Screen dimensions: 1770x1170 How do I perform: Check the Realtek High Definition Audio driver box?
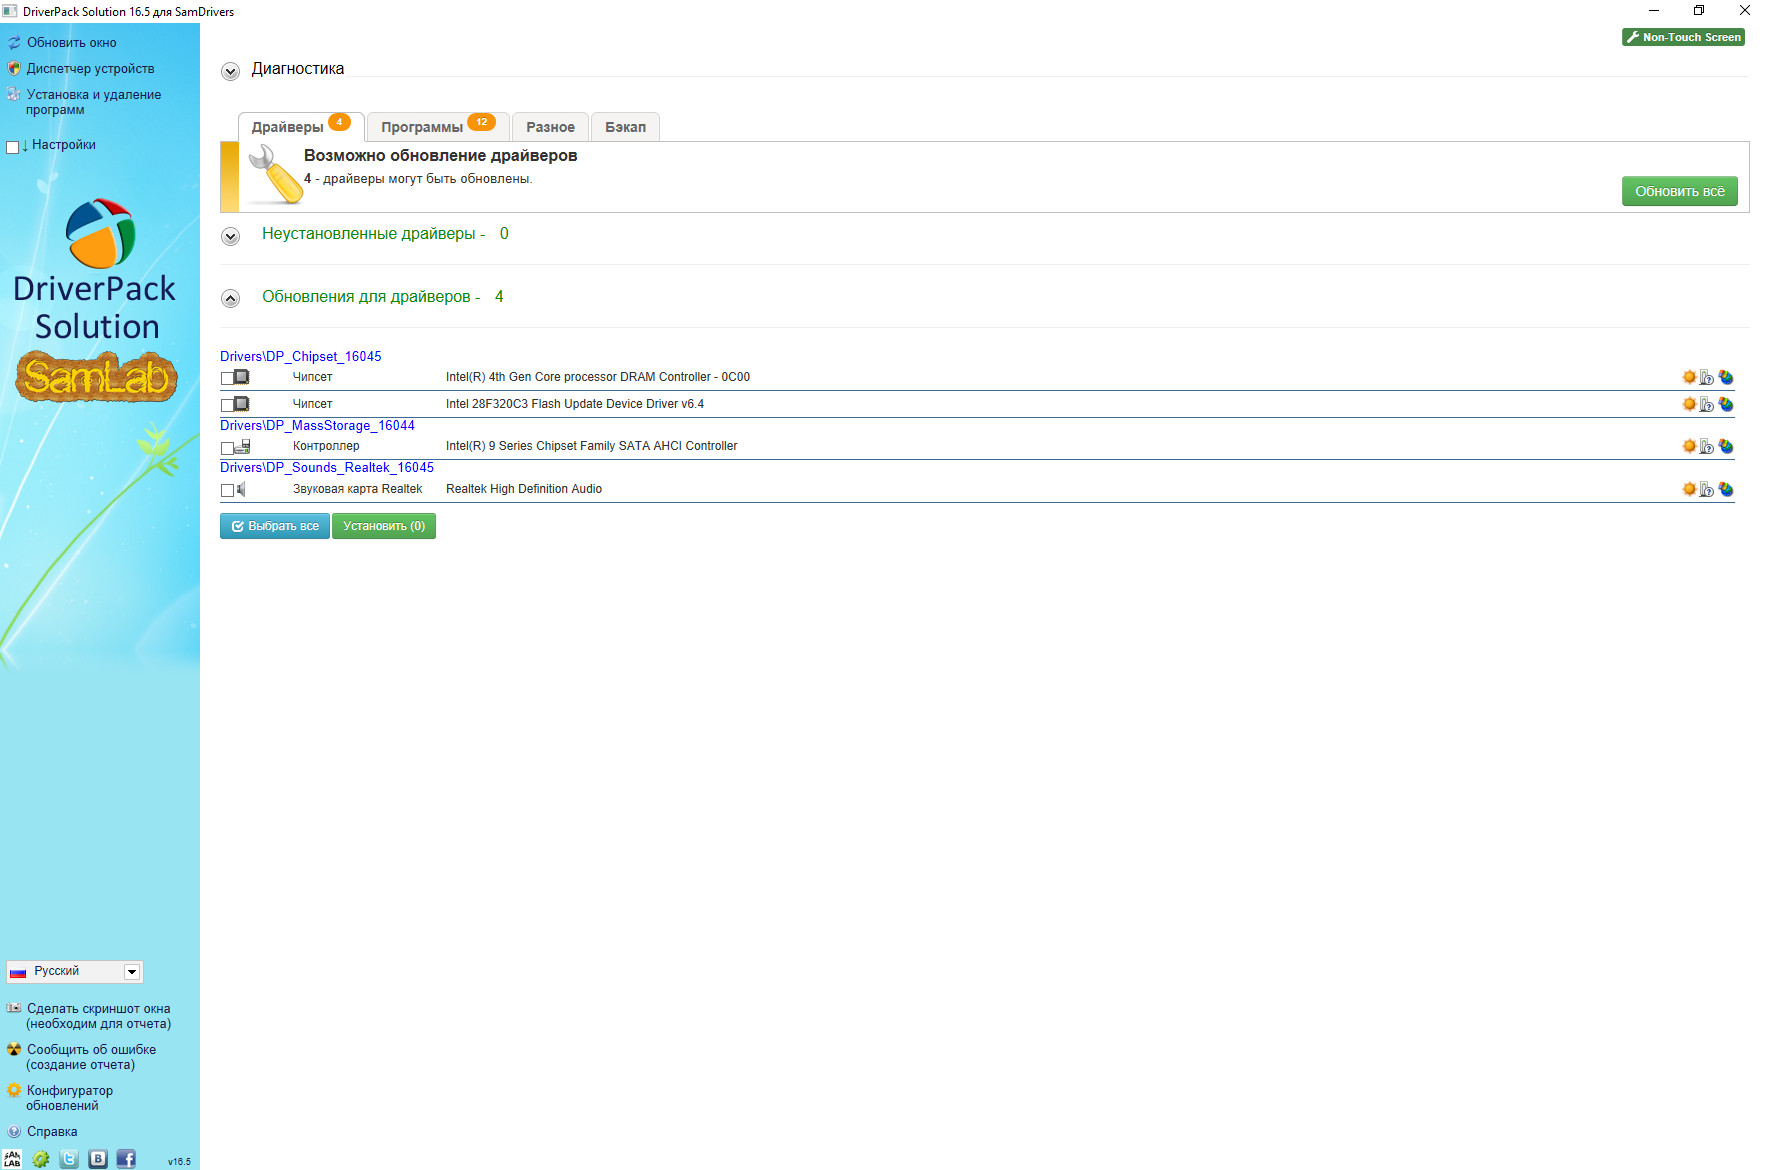227,490
